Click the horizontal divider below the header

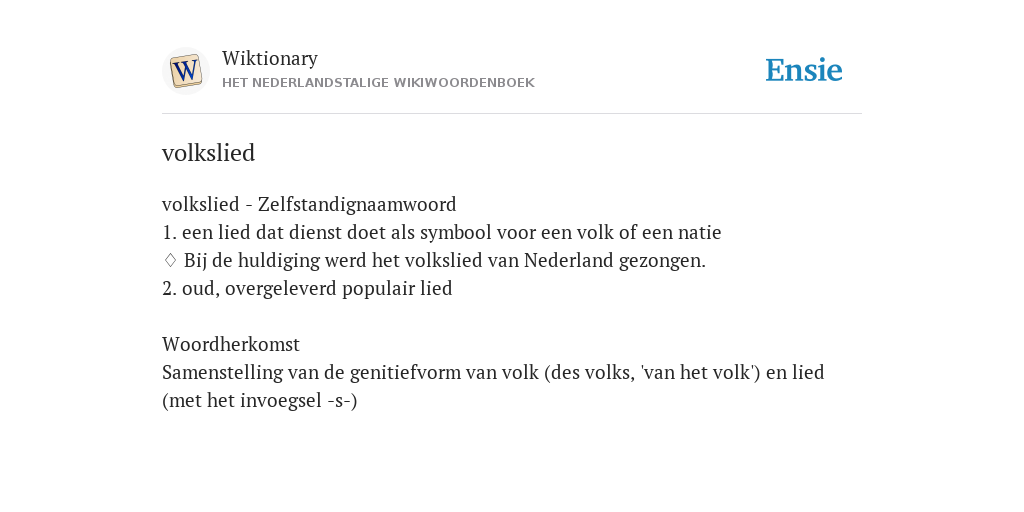click(x=512, y=114)
